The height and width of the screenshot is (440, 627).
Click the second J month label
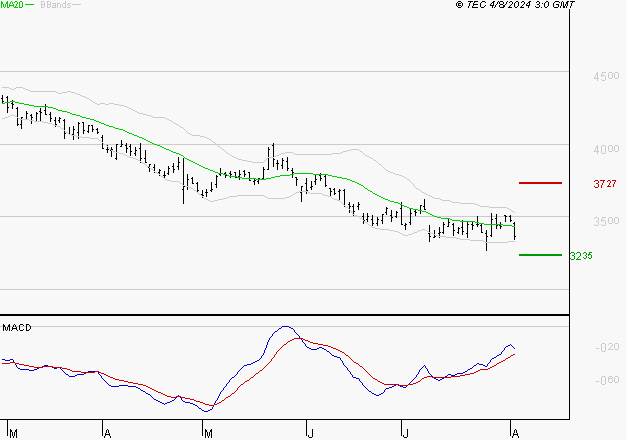click(x=405, y=433)
